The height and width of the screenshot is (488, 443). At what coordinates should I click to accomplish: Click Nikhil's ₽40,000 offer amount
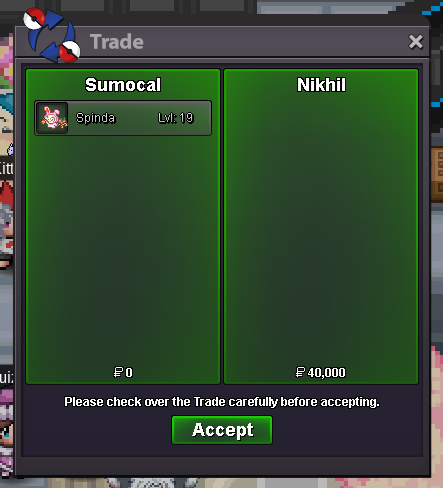click(321, 372)
